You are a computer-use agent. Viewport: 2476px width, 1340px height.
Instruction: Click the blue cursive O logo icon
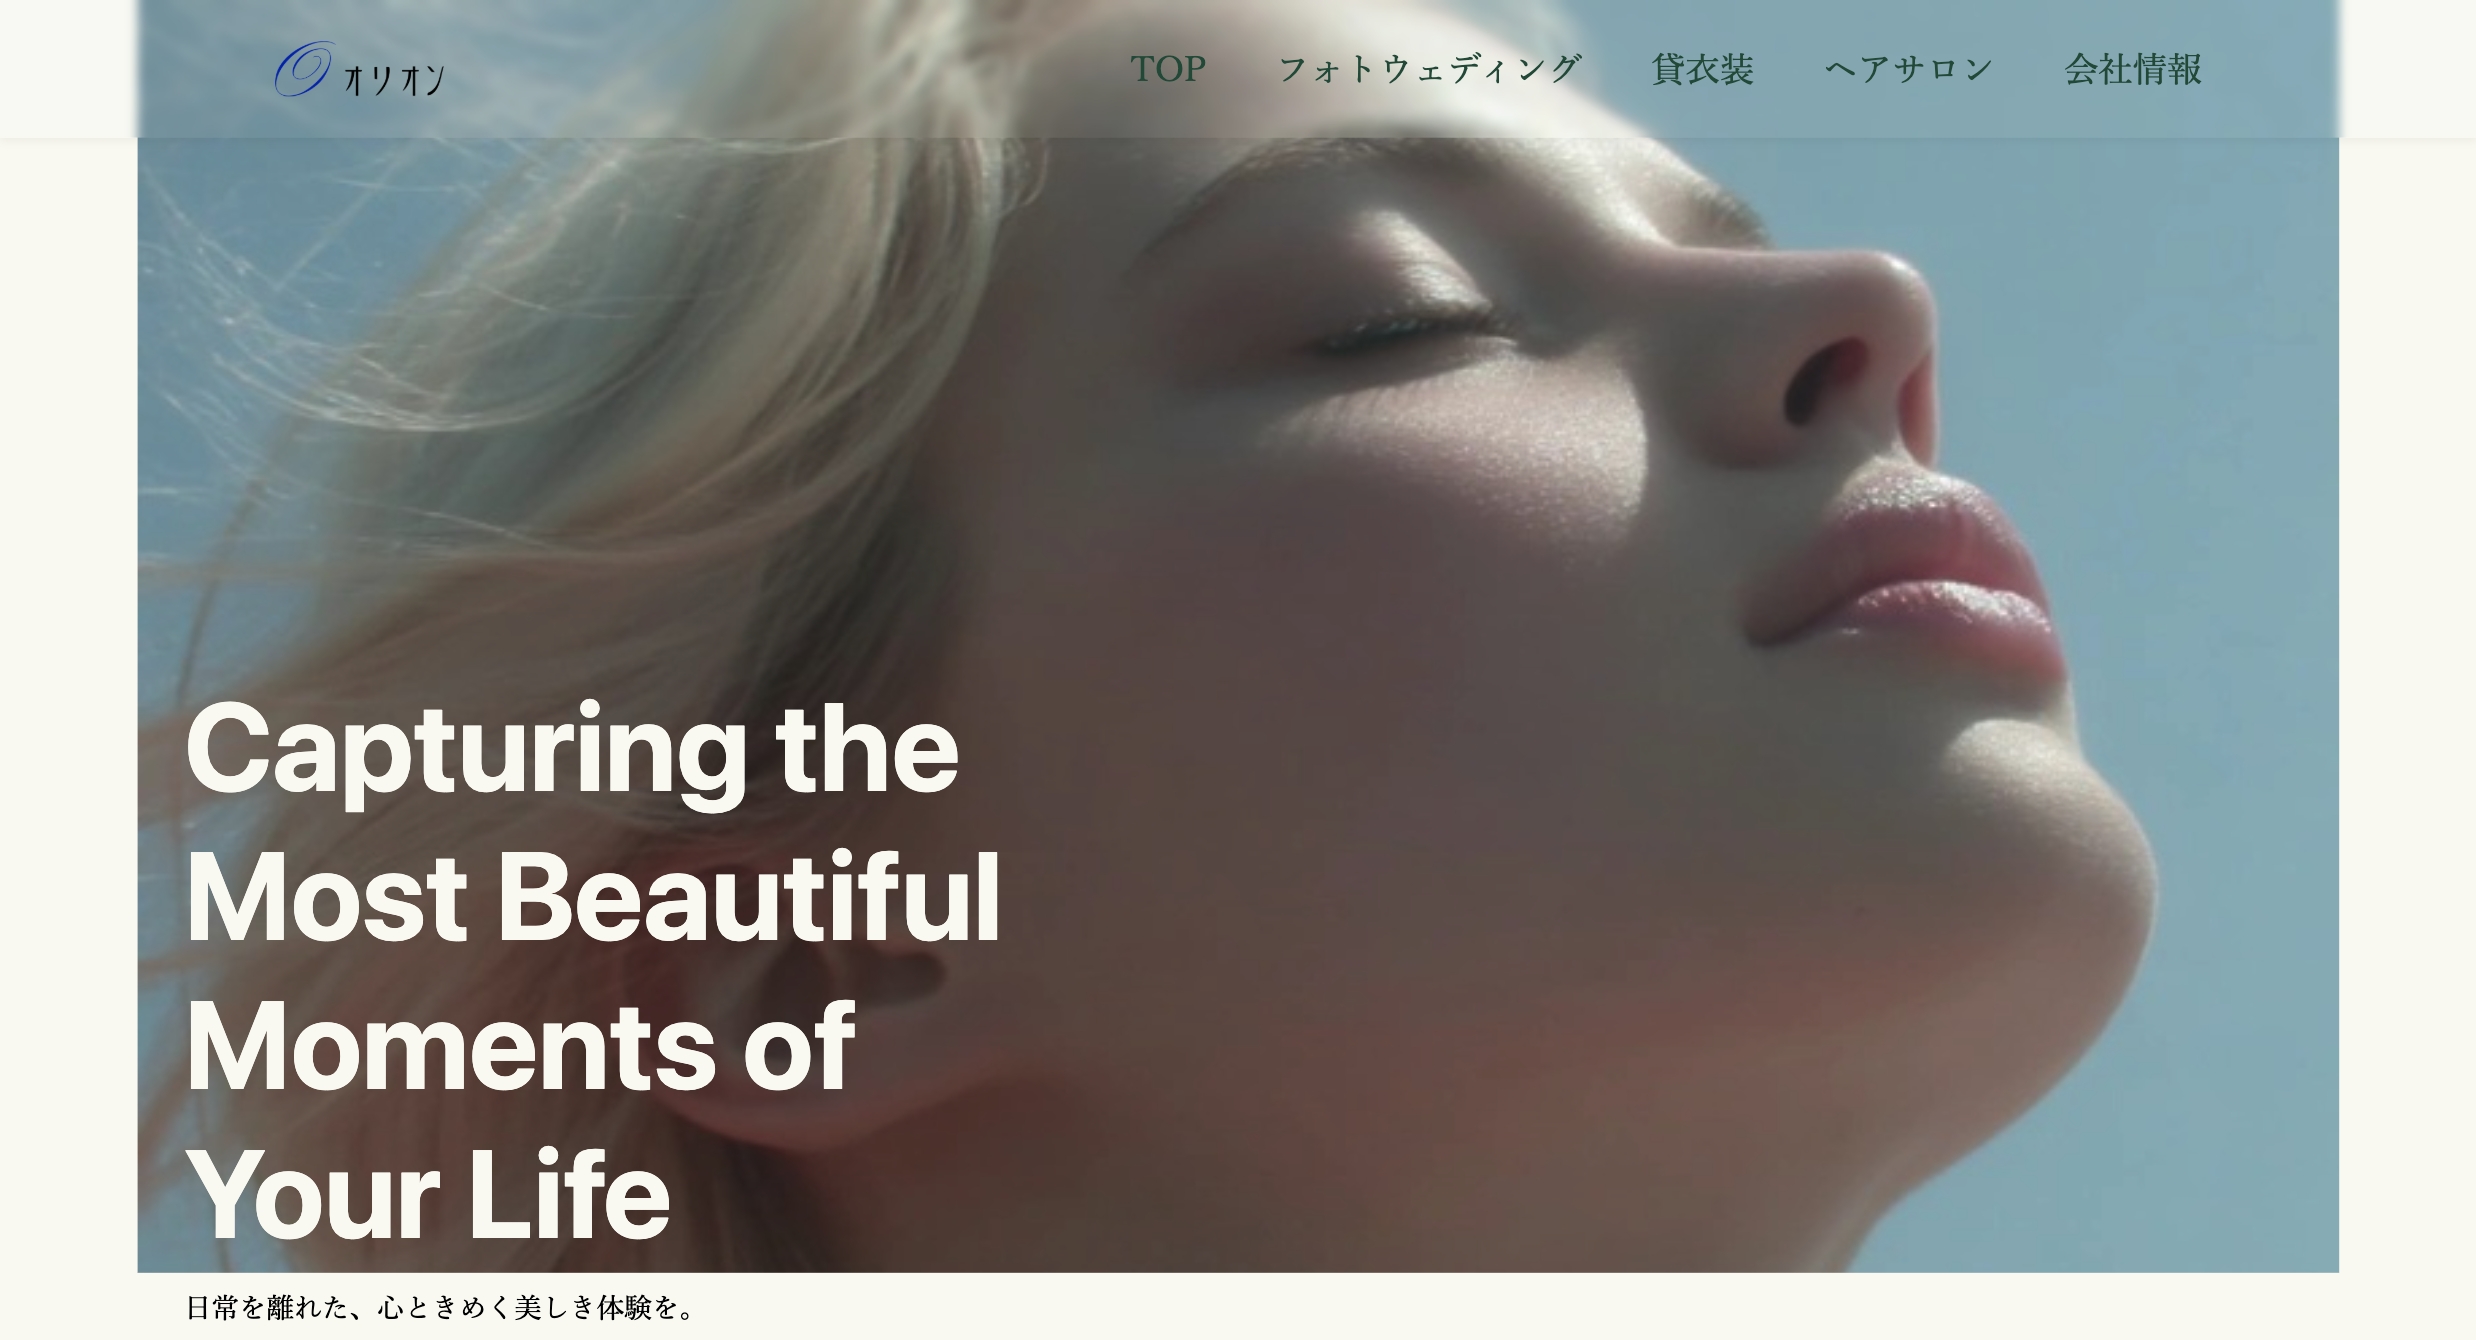pos(303,69)
